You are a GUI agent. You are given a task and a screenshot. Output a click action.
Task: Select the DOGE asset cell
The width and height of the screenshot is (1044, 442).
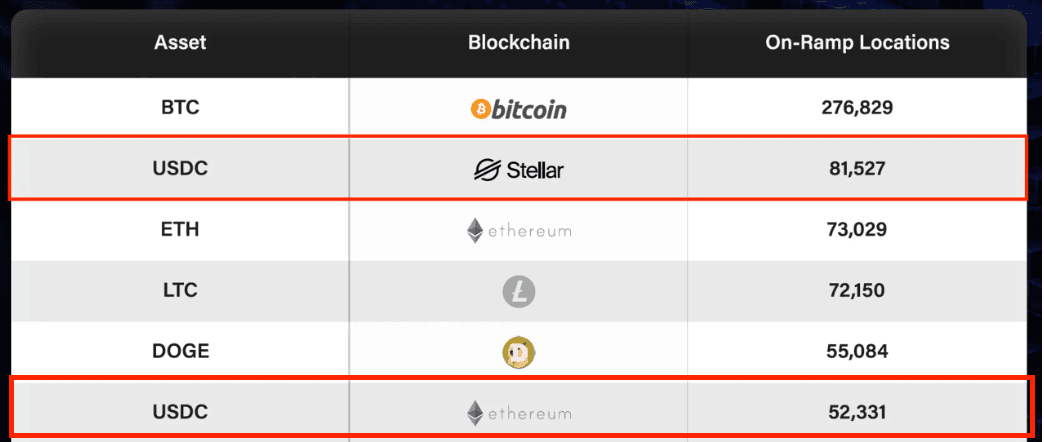pyautogui.click(x=180, y=351)
